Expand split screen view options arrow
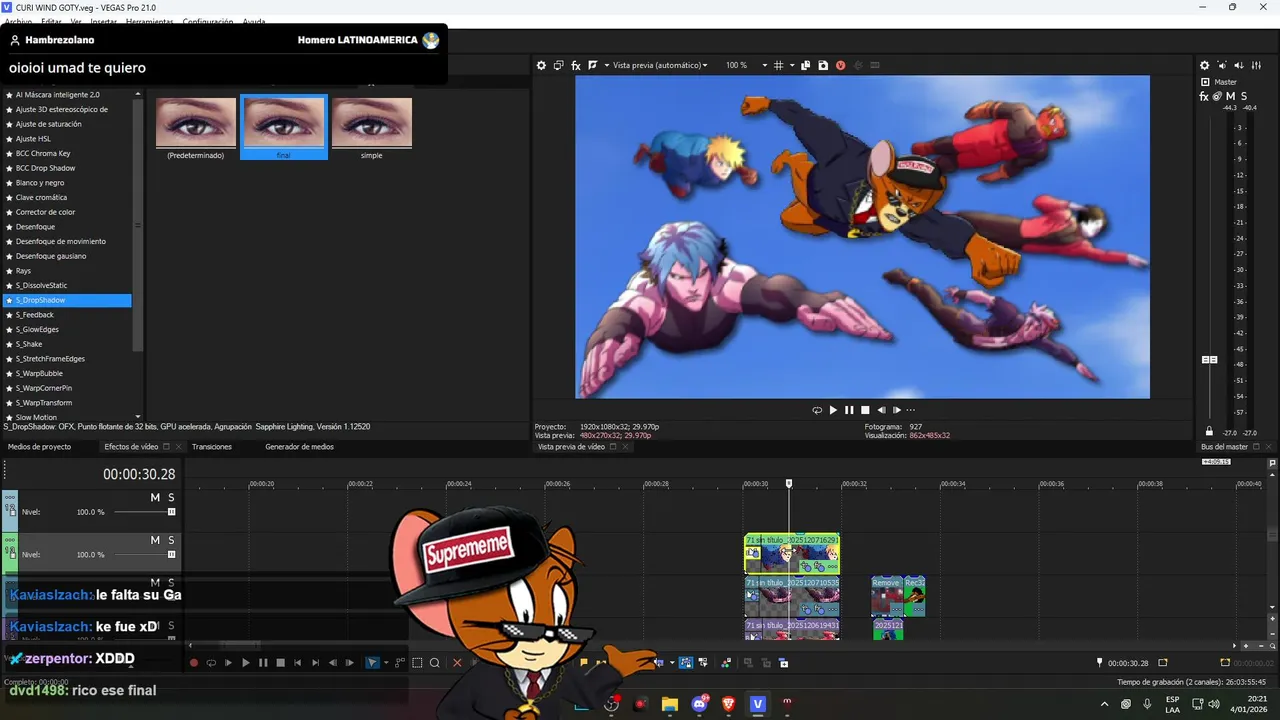The height and width of the screenshot is (720, 1280). pos(606,65)
